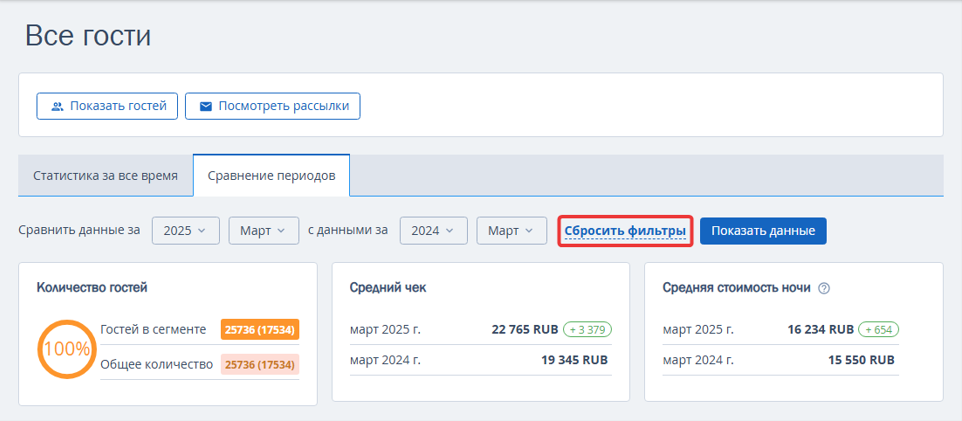
Task: Click help icon next to Средняя стоимость ночи
Action: [824, 288]
